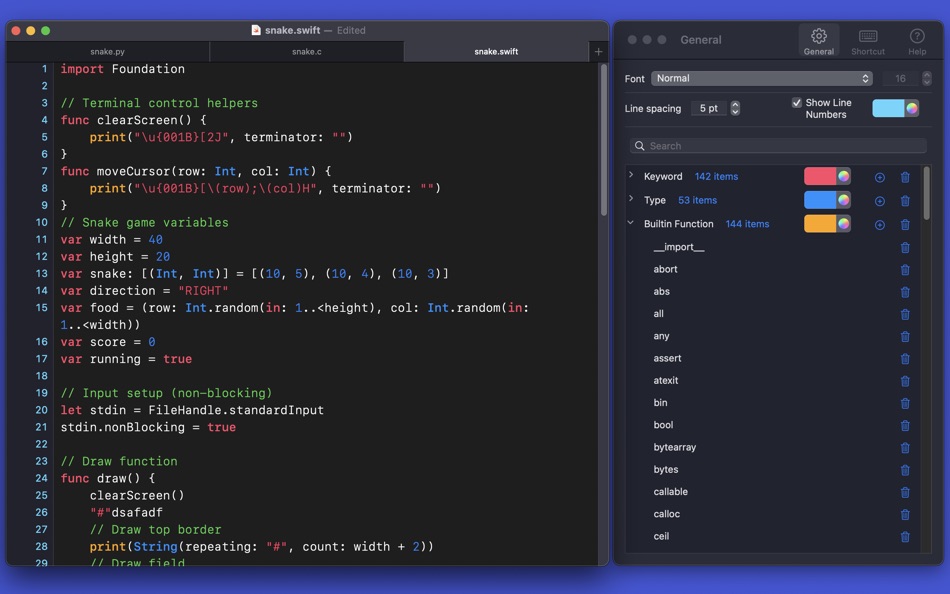Click the settings list scrollbar
Image resolution: width=950 pixels, height=594 pixels.
point(926,193)
